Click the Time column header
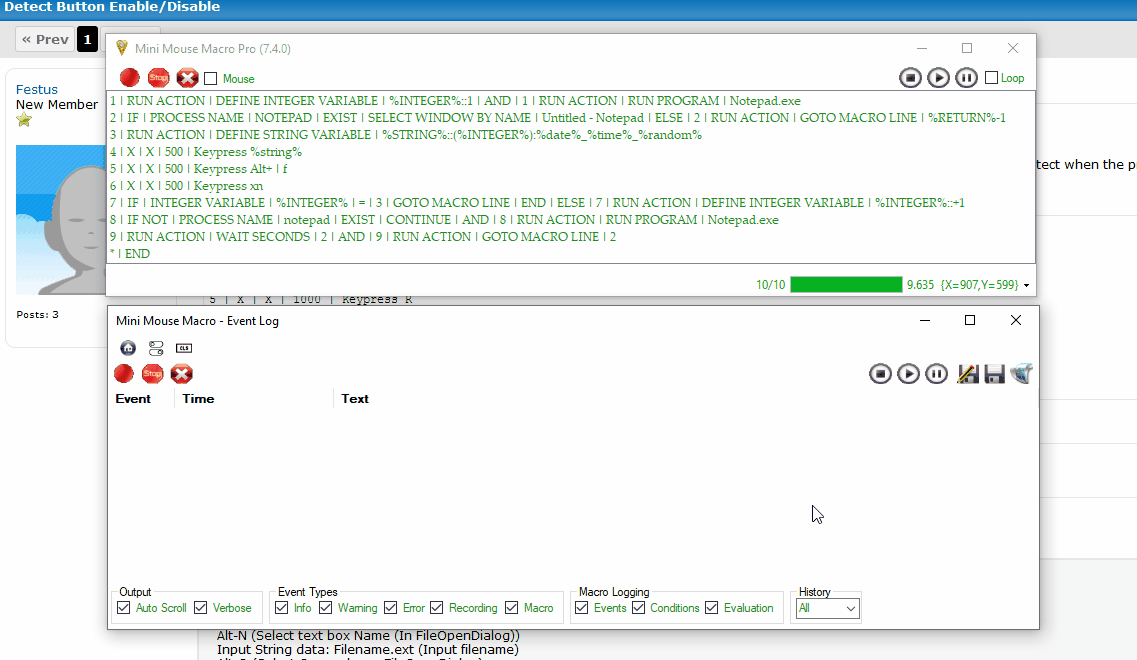The height and width of the screenshot is (660, 1137). [x=198, y=399]
